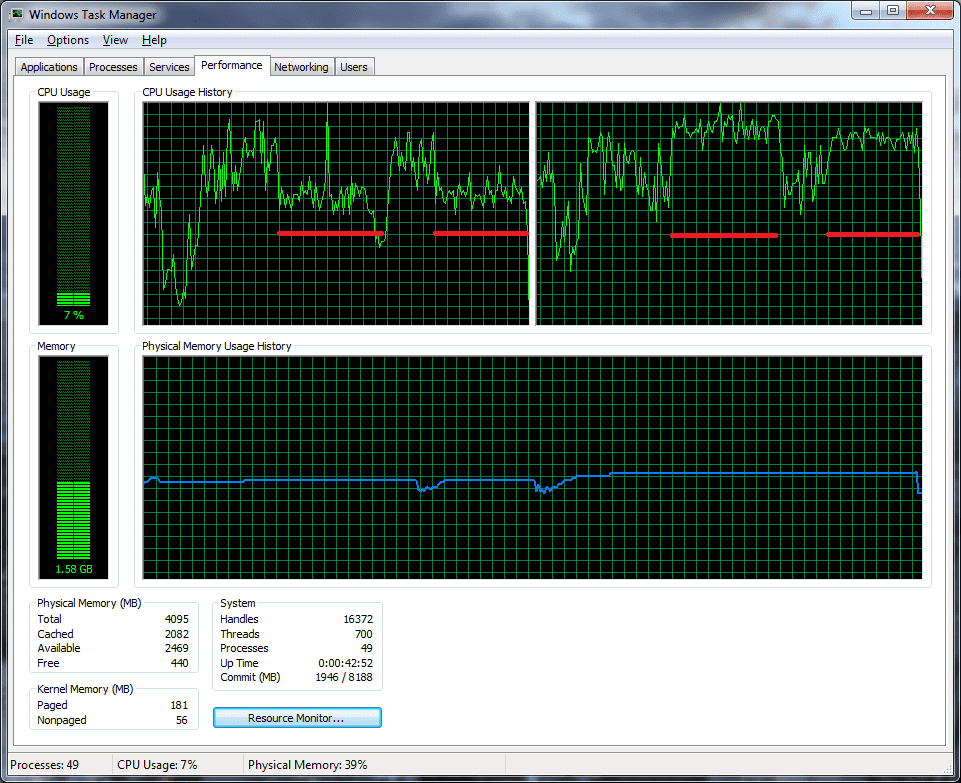Click the Up Time value 0:00:42:52
This screenshot has height=783, width=961.
pos(345,663)
